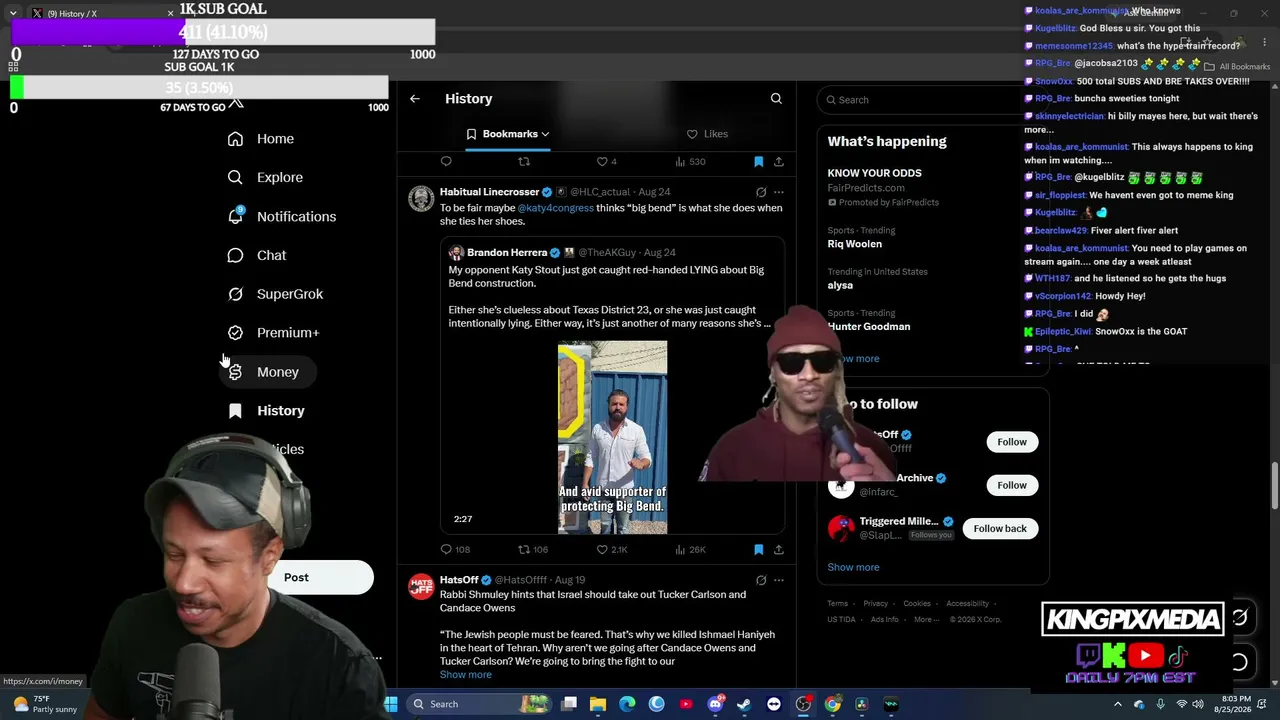Expand the More footer menu
This screenshot has height=720, width=1280.
click(926, 620)
